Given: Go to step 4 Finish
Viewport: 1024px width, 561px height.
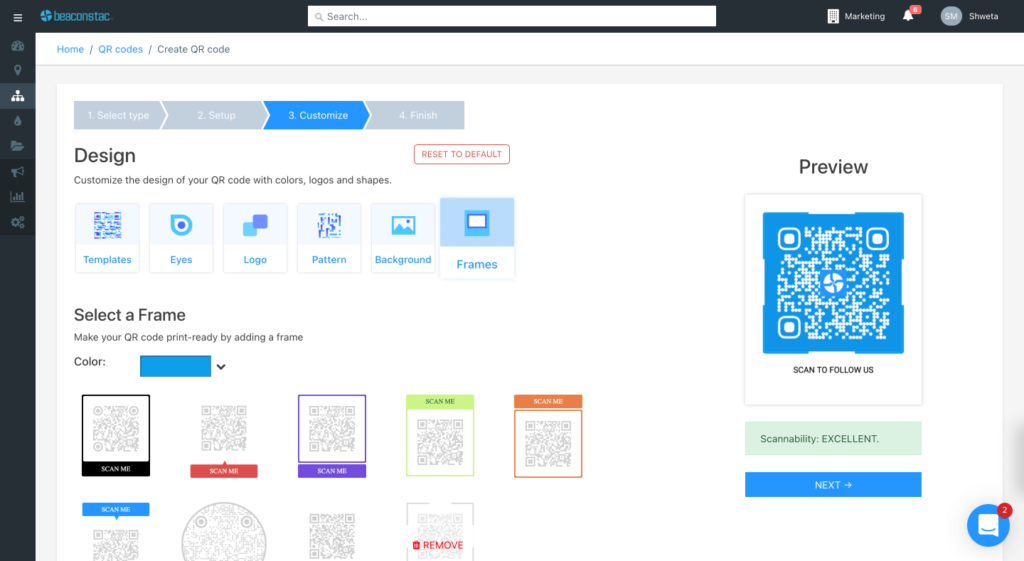Looking at the screenshot, I should 418,115.
